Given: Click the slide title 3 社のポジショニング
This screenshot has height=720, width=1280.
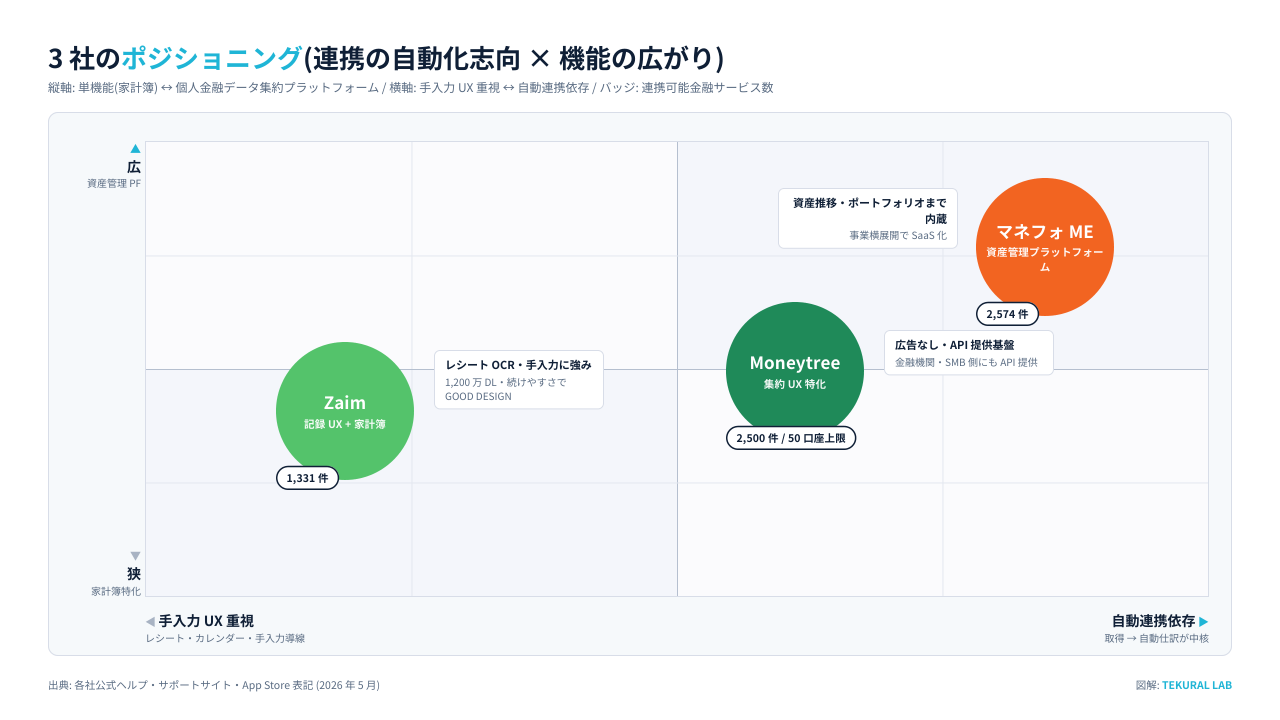Looking at the screenshot, I should (x=386, y=58).
